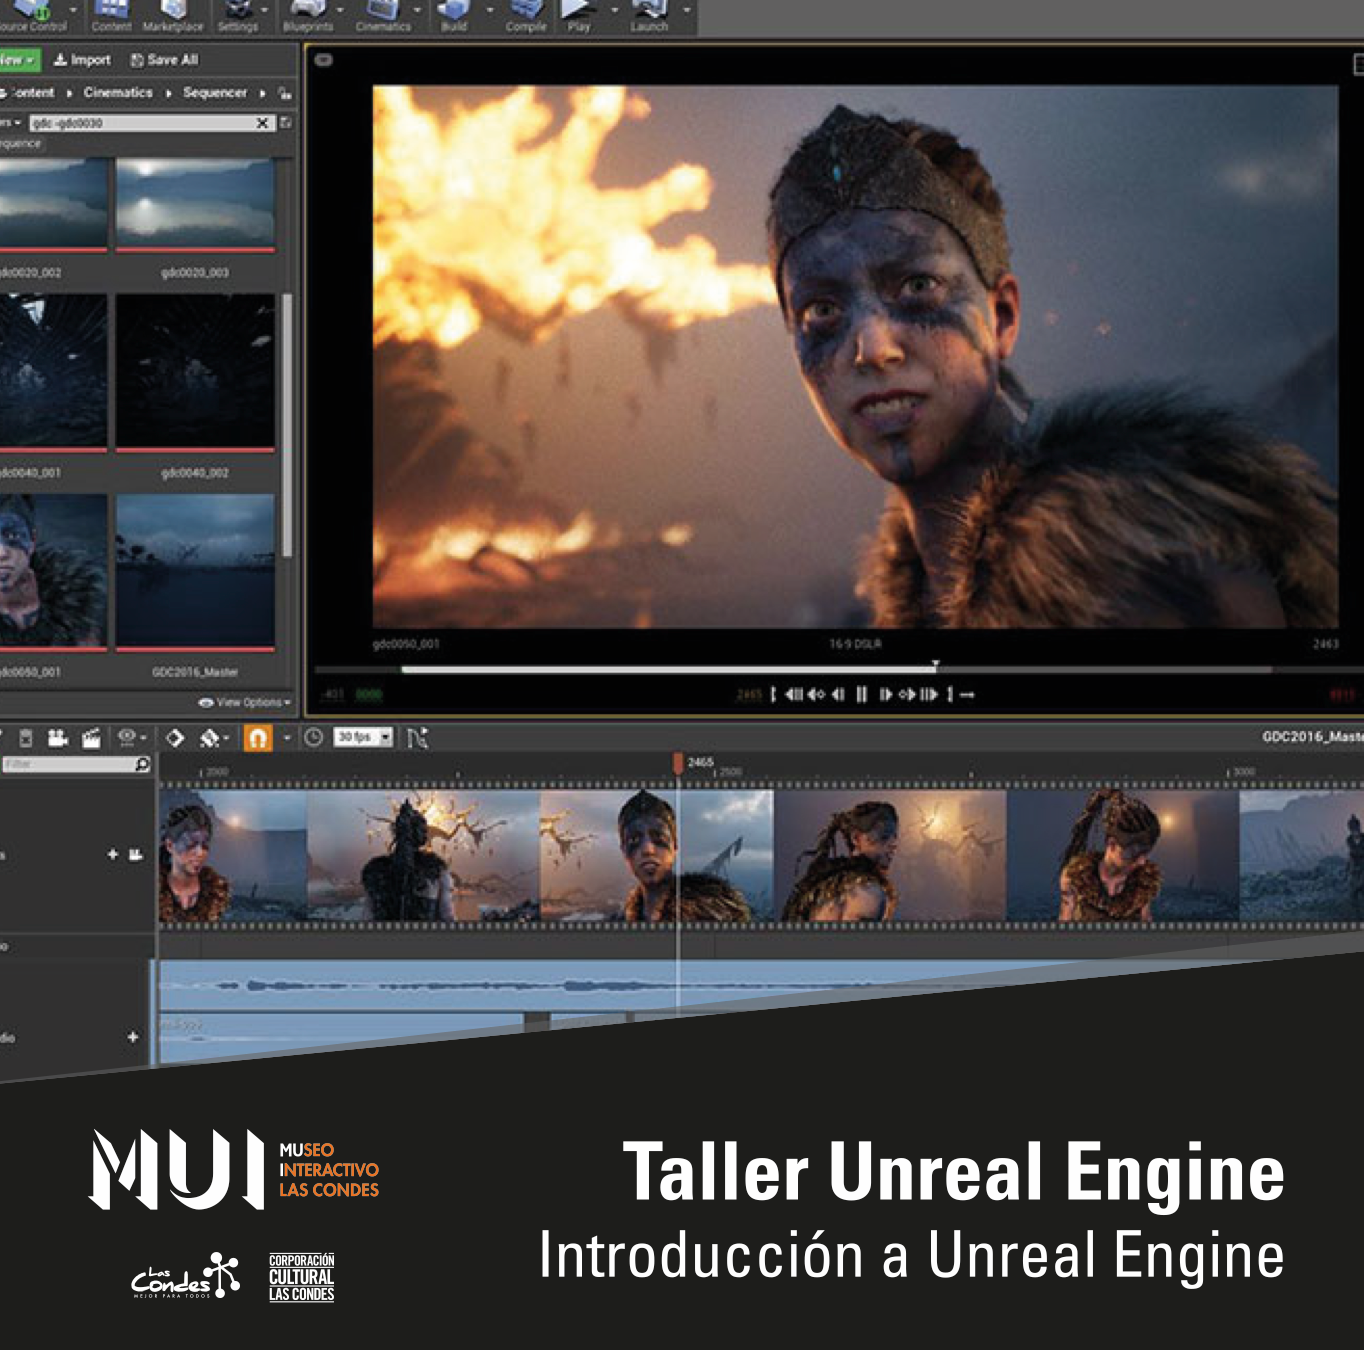Viewport: 1364px width, 1350px height.
Task: Select the Sequencer folder in the breadcrumb path
Action: coord(215,92)
